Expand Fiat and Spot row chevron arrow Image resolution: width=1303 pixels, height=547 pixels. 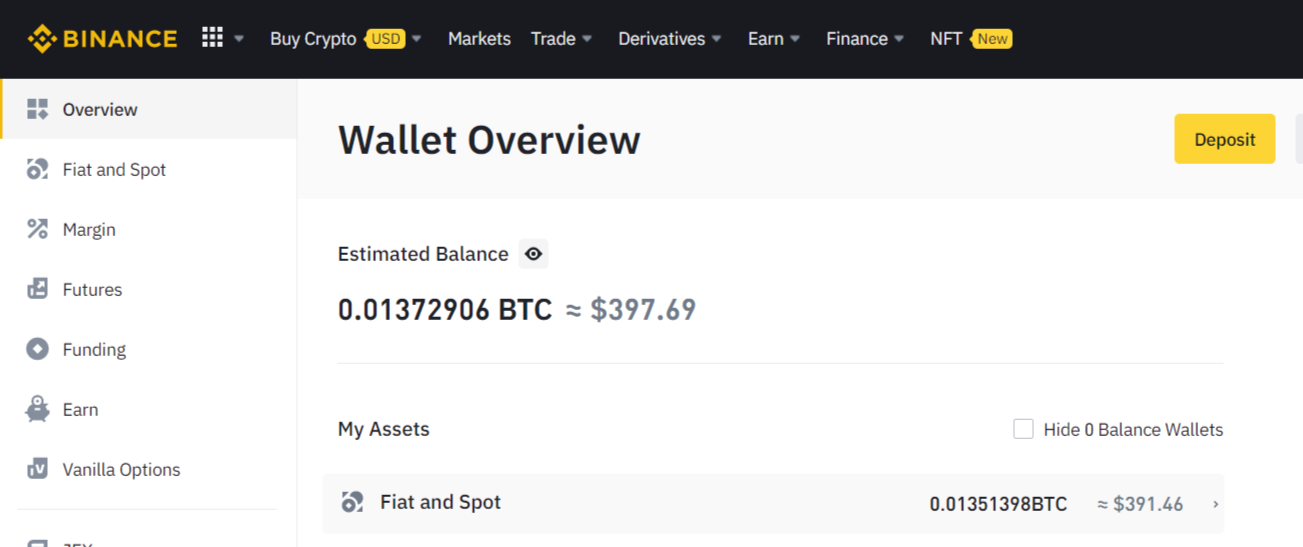(1215, 504)
